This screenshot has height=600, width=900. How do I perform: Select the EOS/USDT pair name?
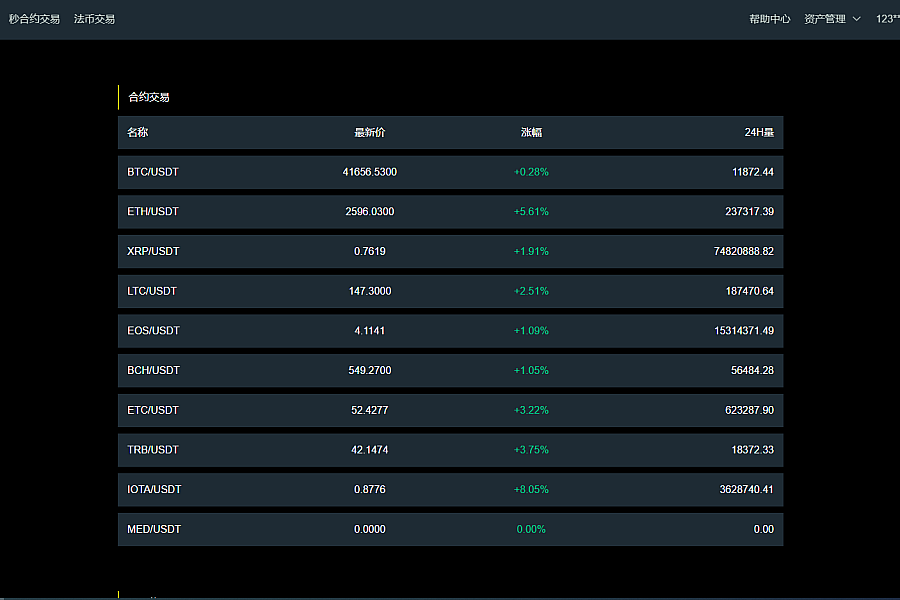[153, 331]
